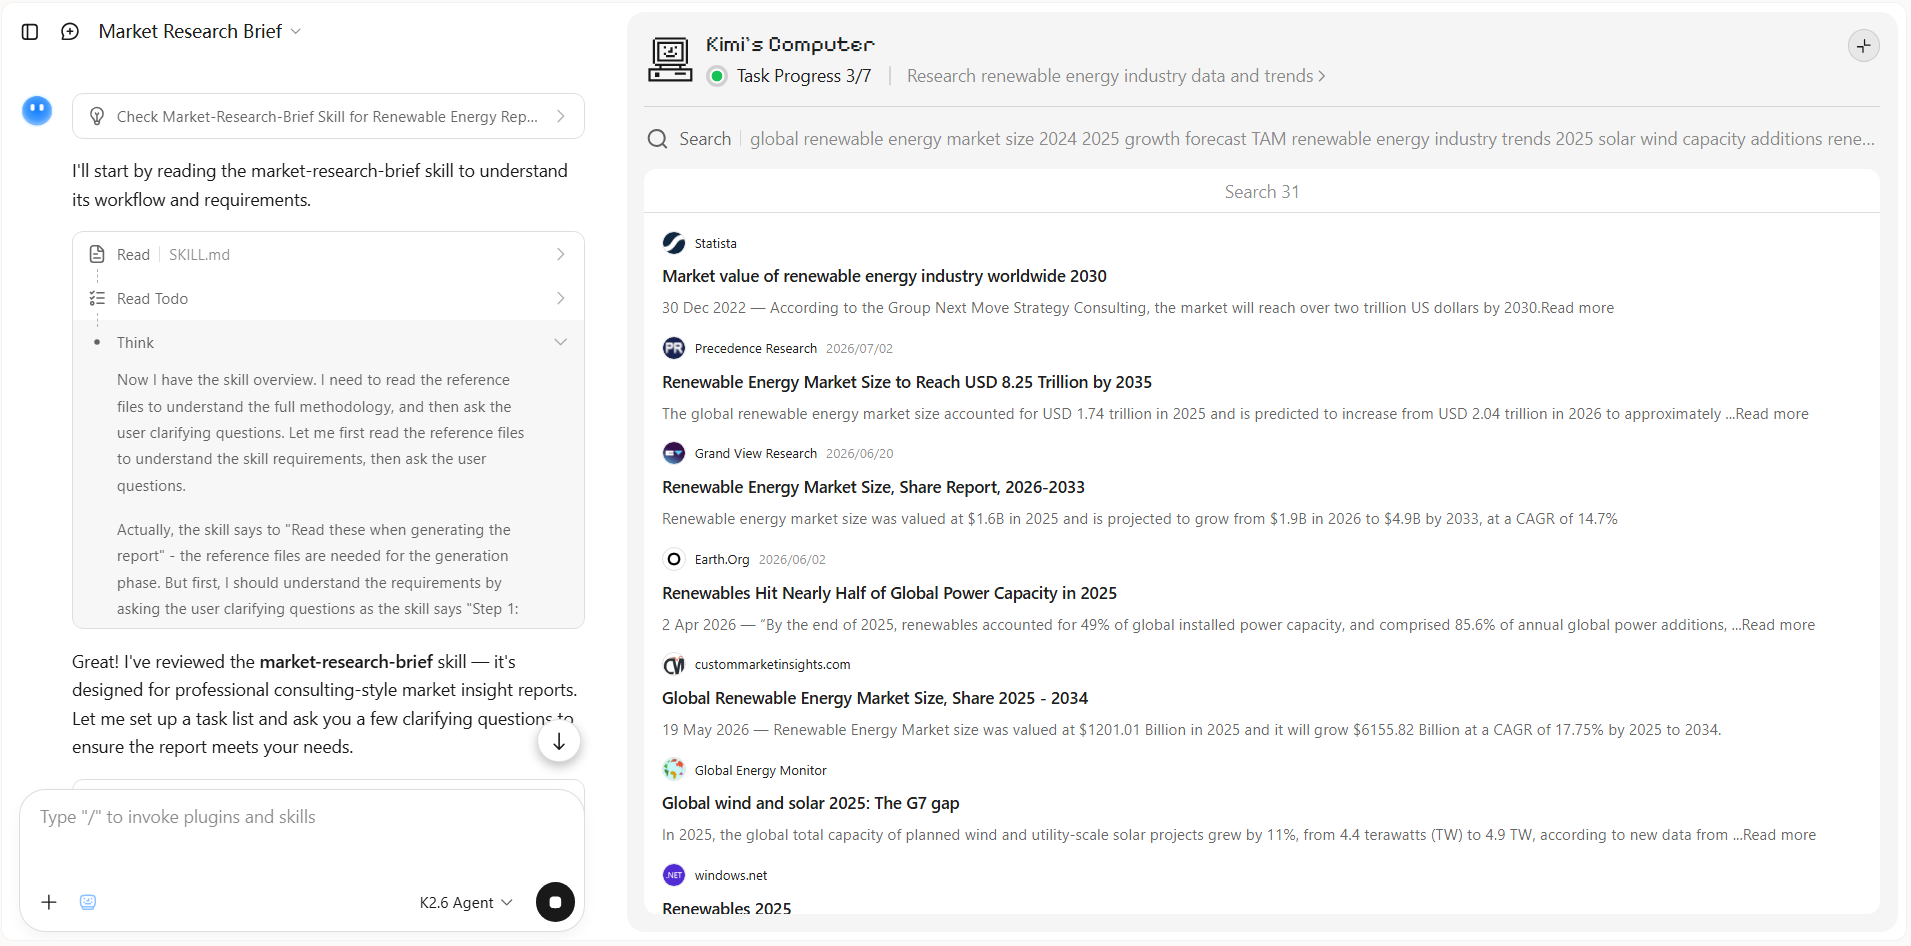Viewport: 1911px width, 946px height.
Task: Click the plus attachment icon in the composer
Action: pos(49,902)
